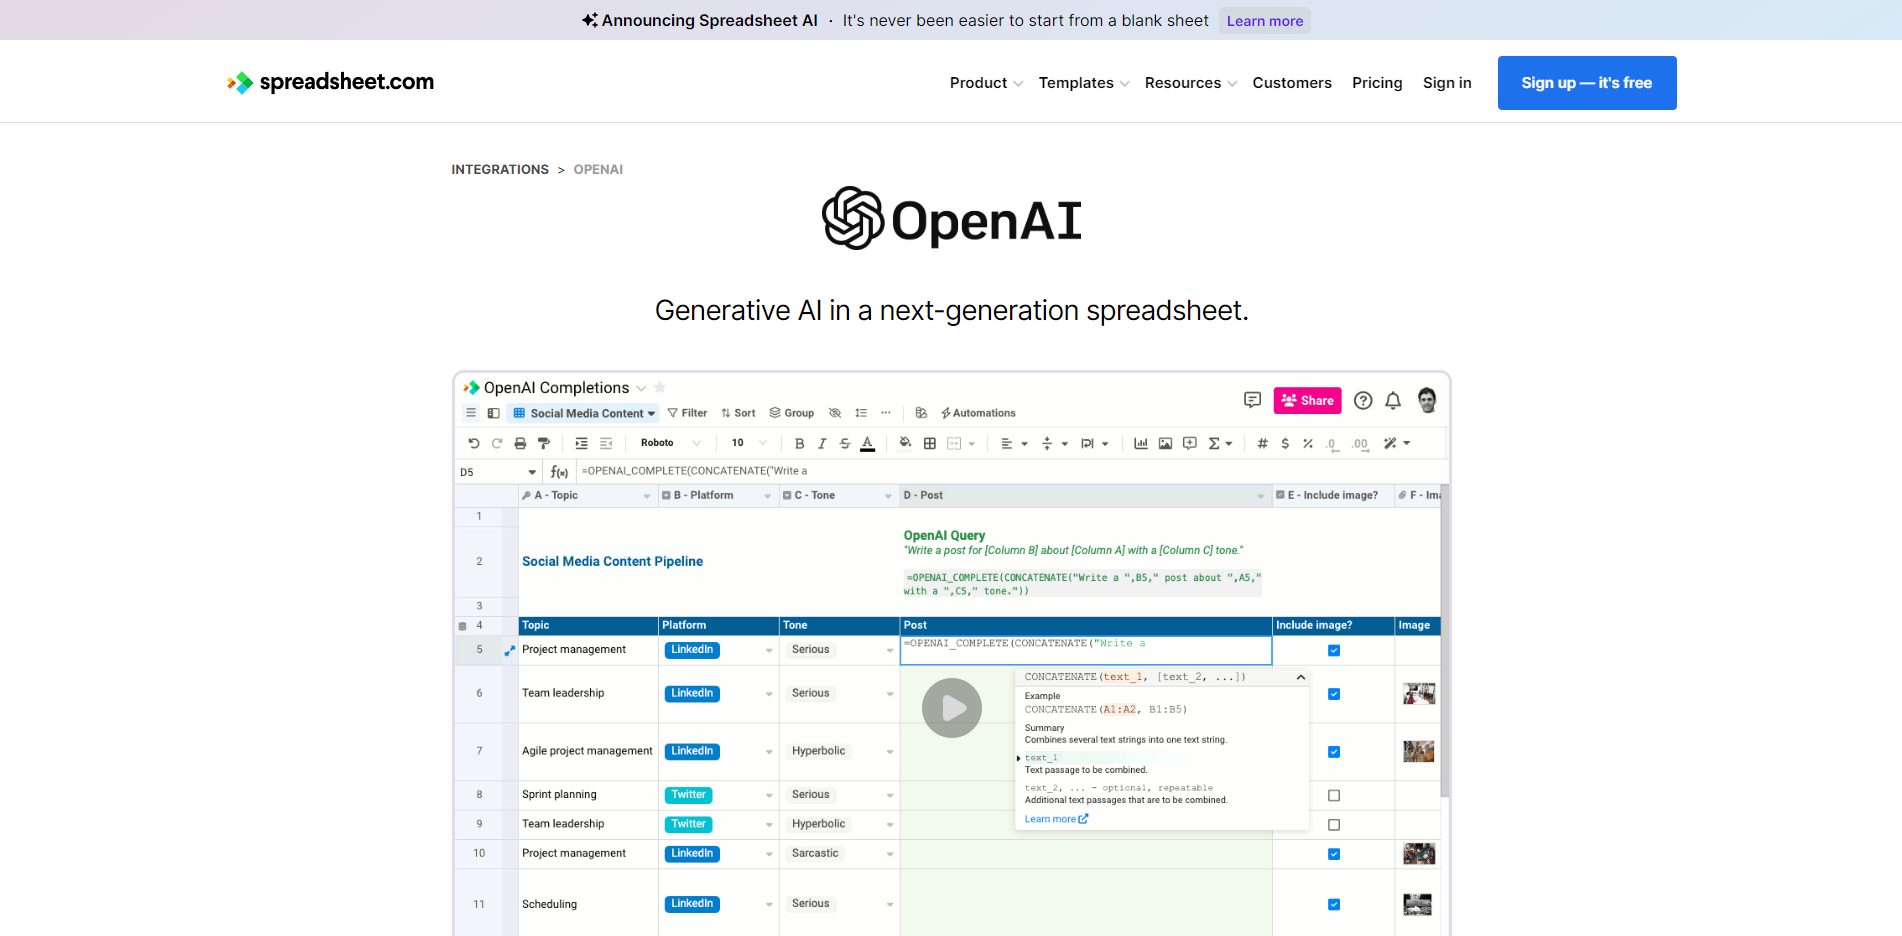Open Automations in the view toolbar
This screenshot has width=1902, height=936.
pyautogui.click(x=978, y=413)
